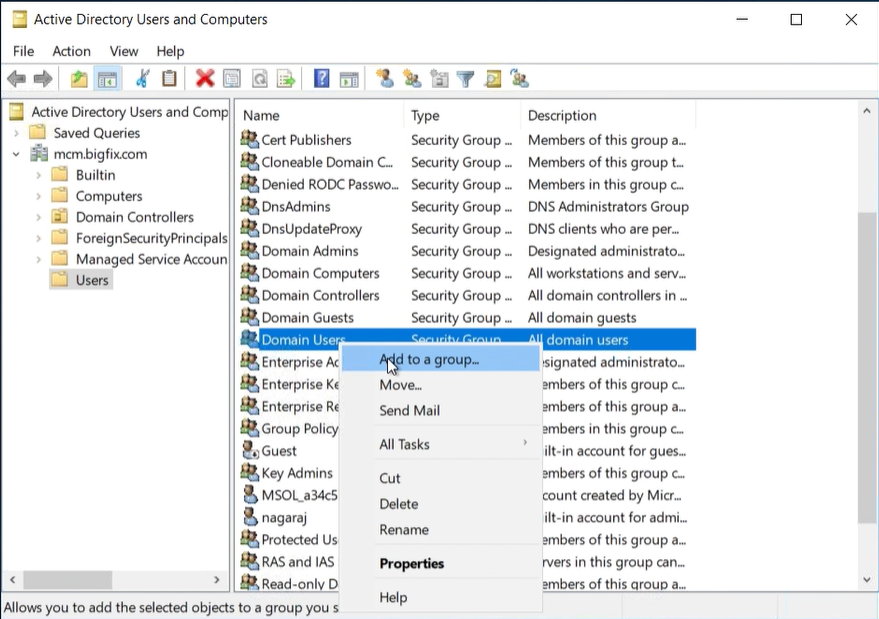This screenshot has width=879, height=619.
Task: Select the Domain Admins group row
Action: (x=309, y=251)
